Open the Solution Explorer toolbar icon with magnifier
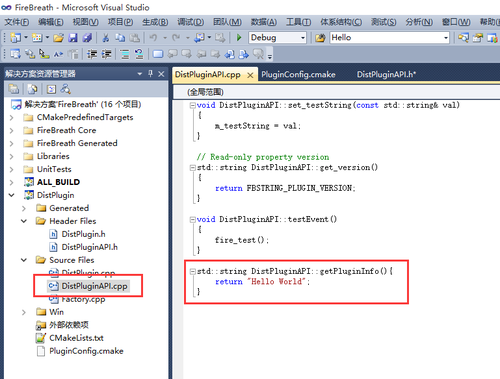The image size is (500, 379). tap(463, 38)
